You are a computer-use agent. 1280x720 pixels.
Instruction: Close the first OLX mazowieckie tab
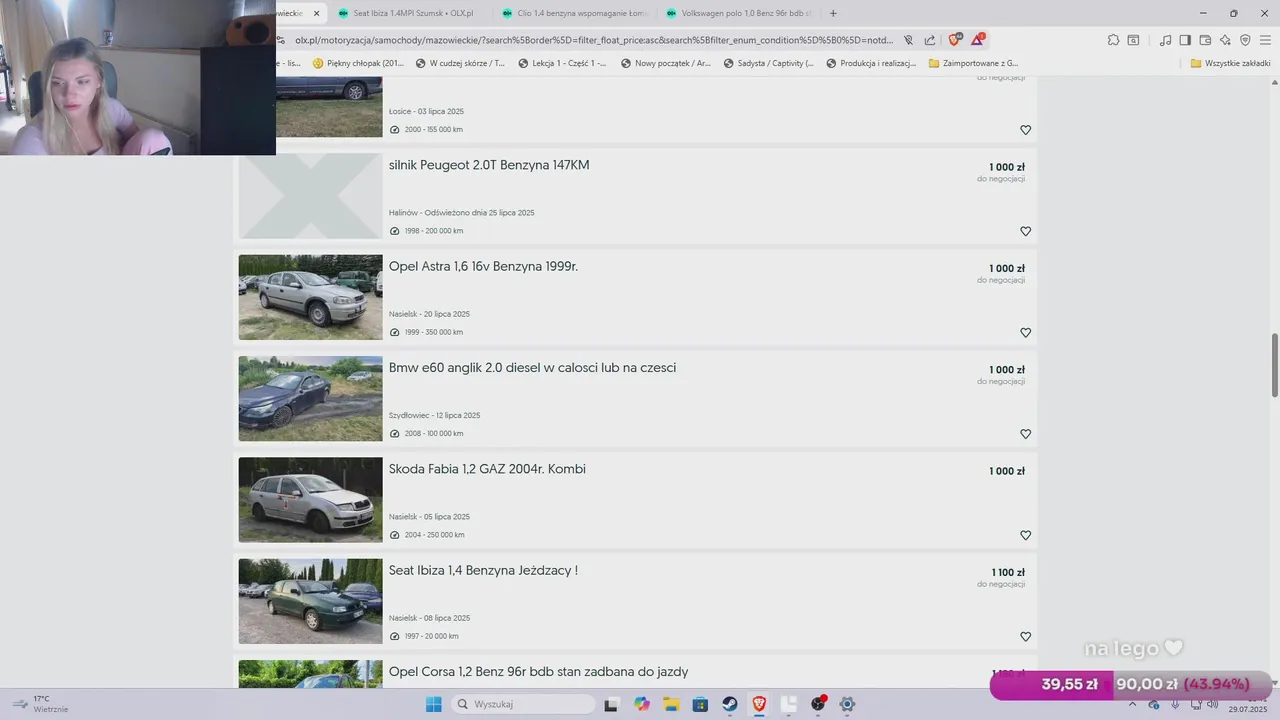(x=316, y=13)
